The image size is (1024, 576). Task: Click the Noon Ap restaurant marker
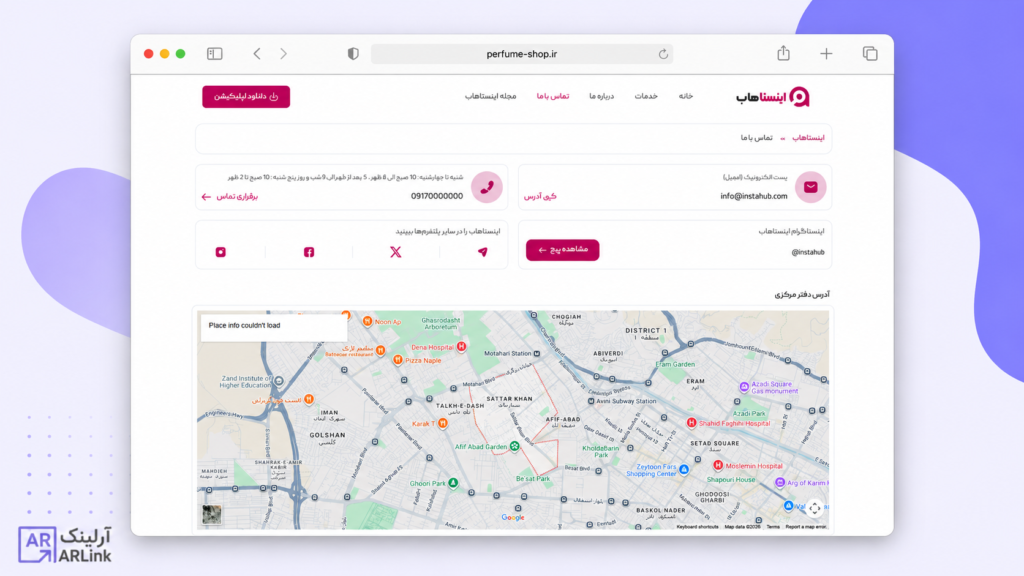click(x=368, y=321)
